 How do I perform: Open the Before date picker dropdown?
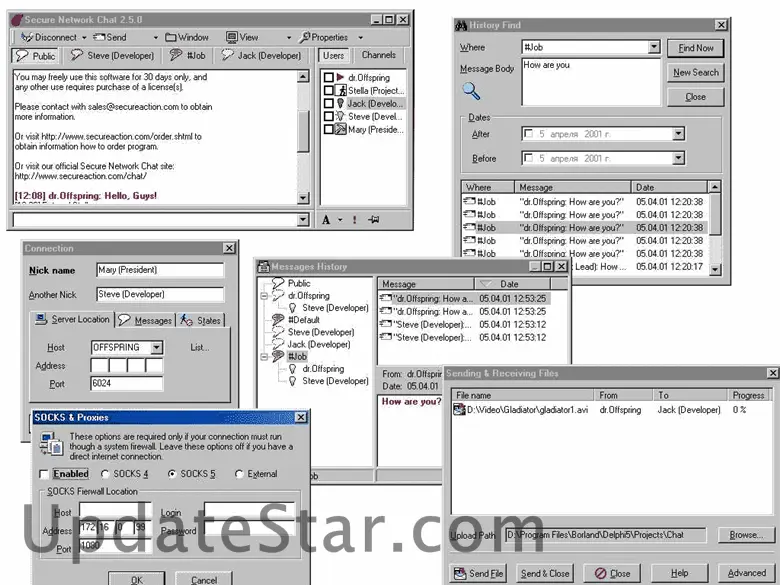coord(678,158)
